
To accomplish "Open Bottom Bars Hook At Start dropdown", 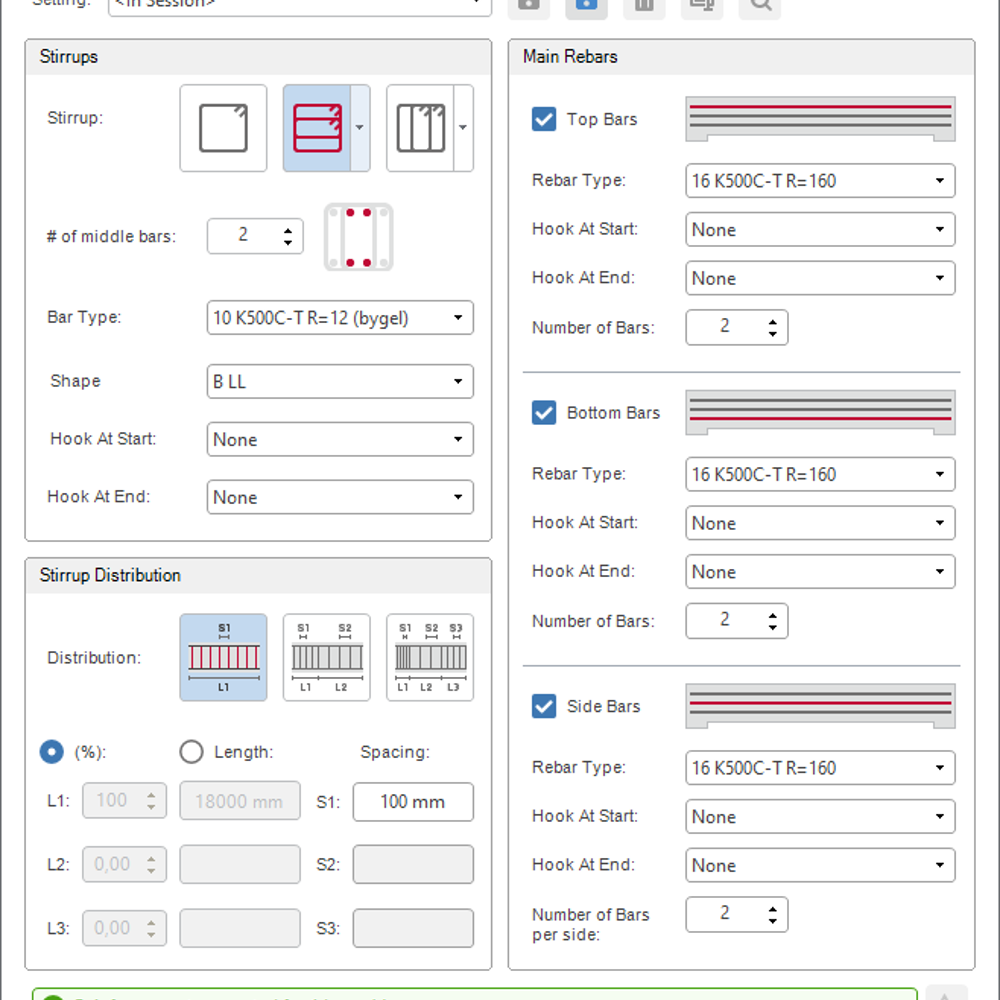I will pos(820,523).
